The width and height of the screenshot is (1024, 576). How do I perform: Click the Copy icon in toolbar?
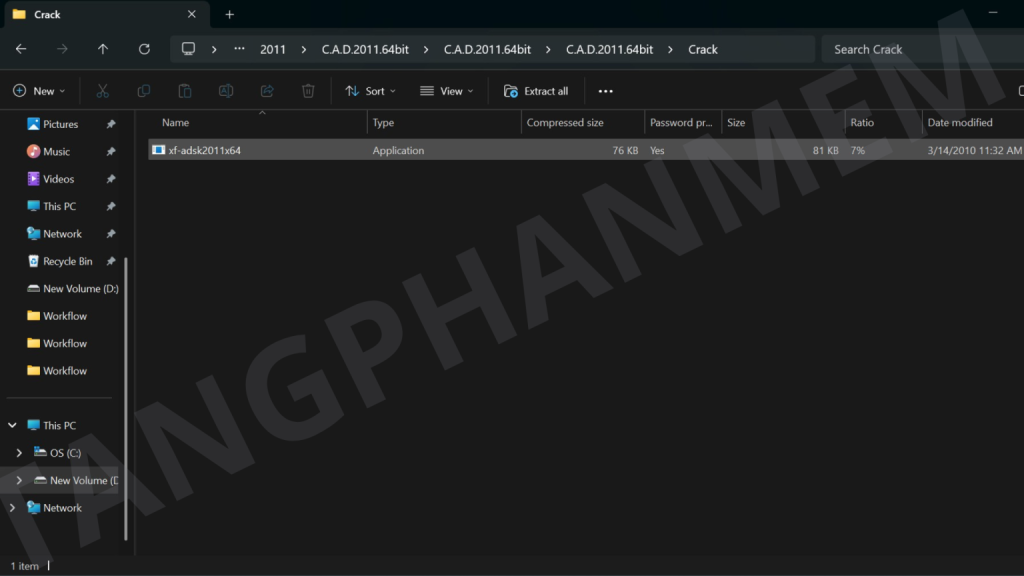(x=143, y=91)
